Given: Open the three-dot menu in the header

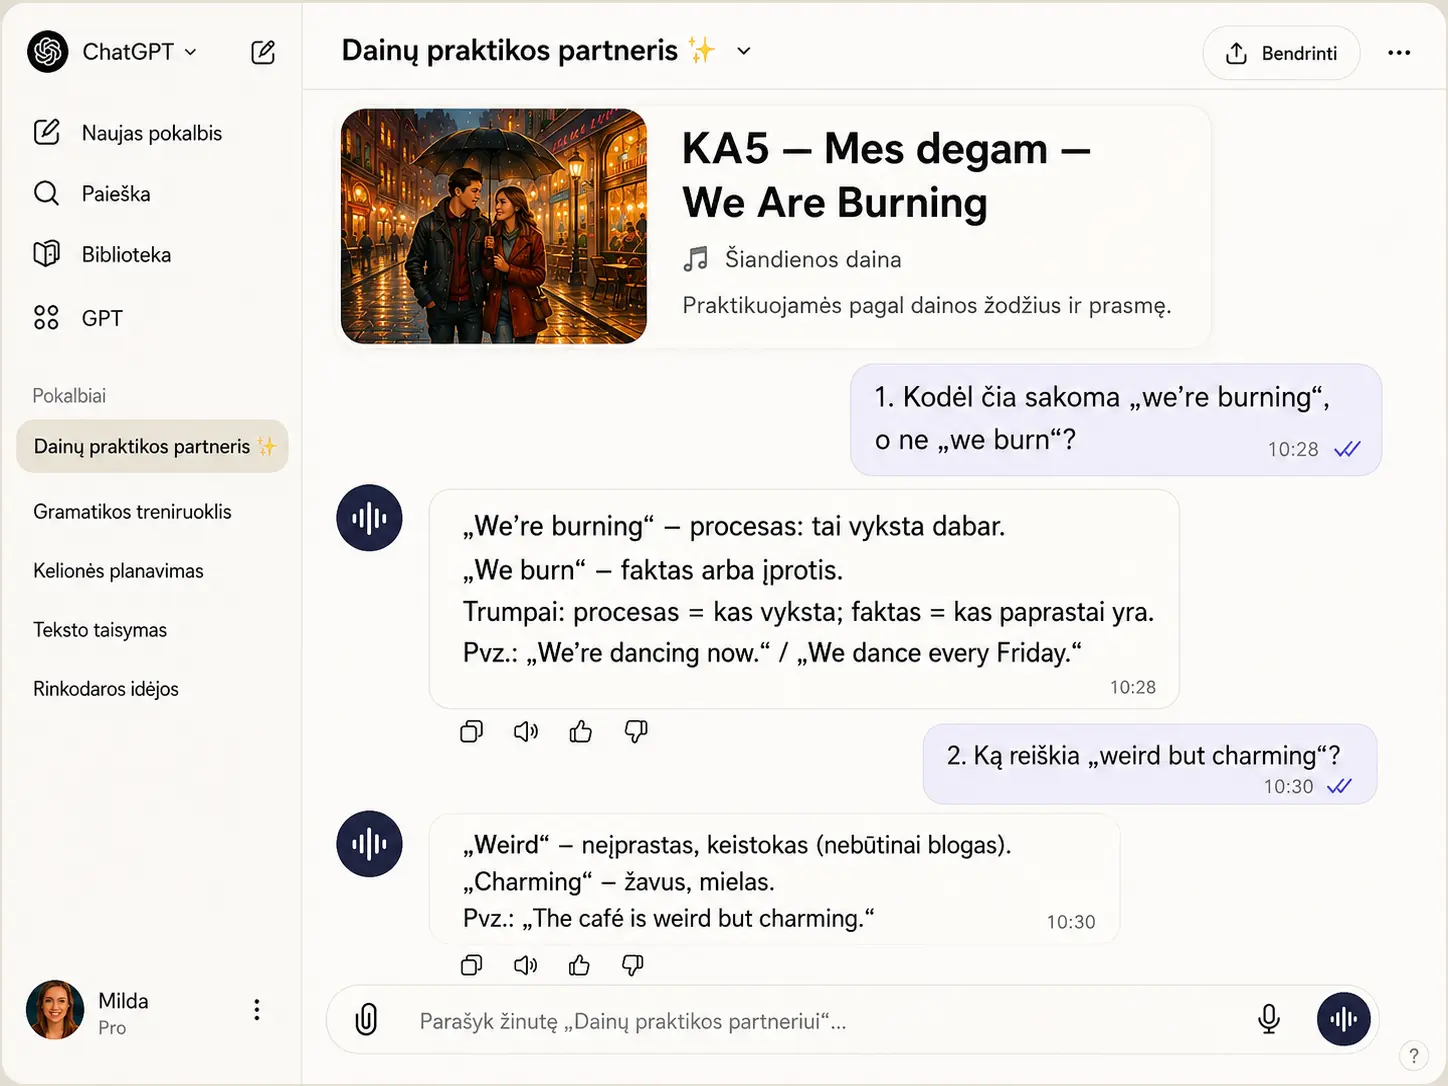Looking at the screenshot, I should (x=1399, y=53).
